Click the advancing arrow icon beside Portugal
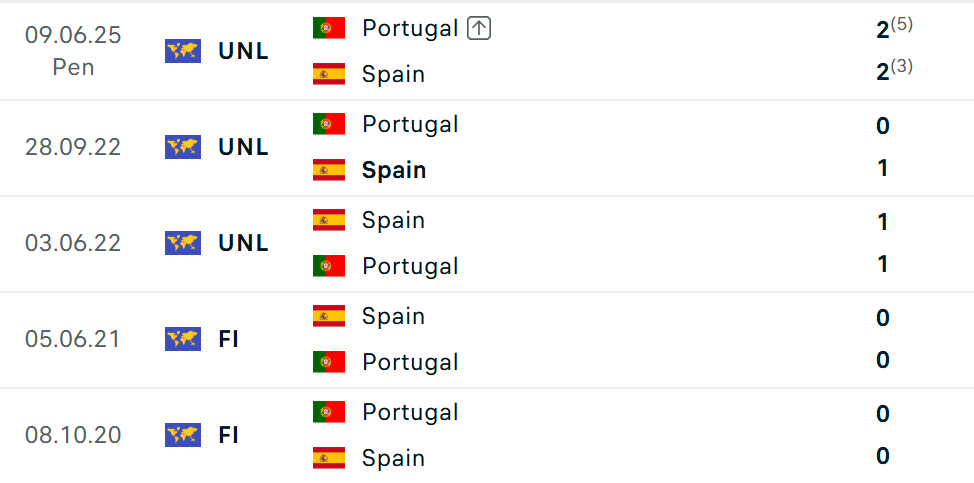974x483 pixels. [479, 29]
